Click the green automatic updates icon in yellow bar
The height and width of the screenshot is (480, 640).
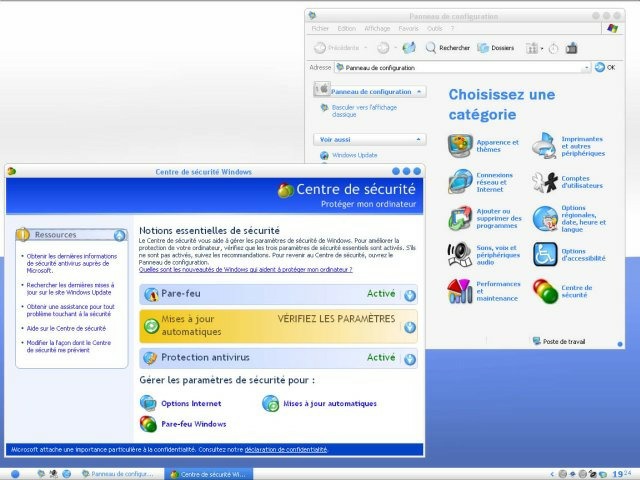151,326
